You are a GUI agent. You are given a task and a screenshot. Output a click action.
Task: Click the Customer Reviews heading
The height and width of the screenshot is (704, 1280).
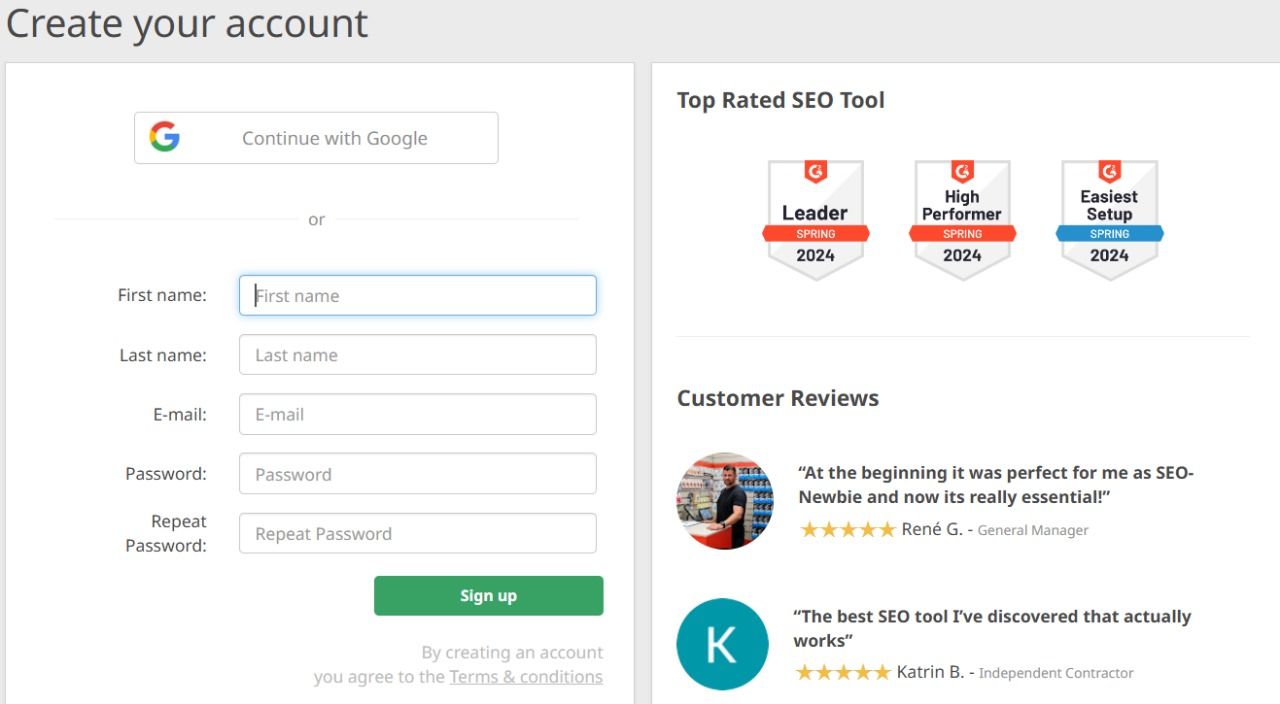point(778,398)
